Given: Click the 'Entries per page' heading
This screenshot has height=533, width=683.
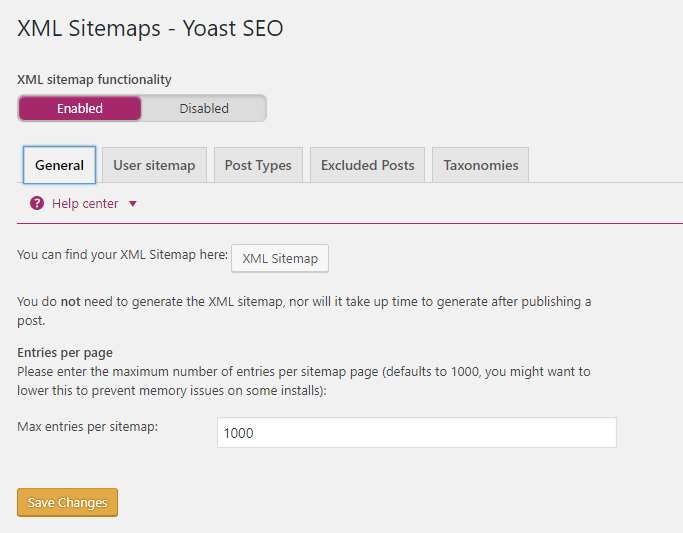Looking at the screenshot, I should (65, 352).
